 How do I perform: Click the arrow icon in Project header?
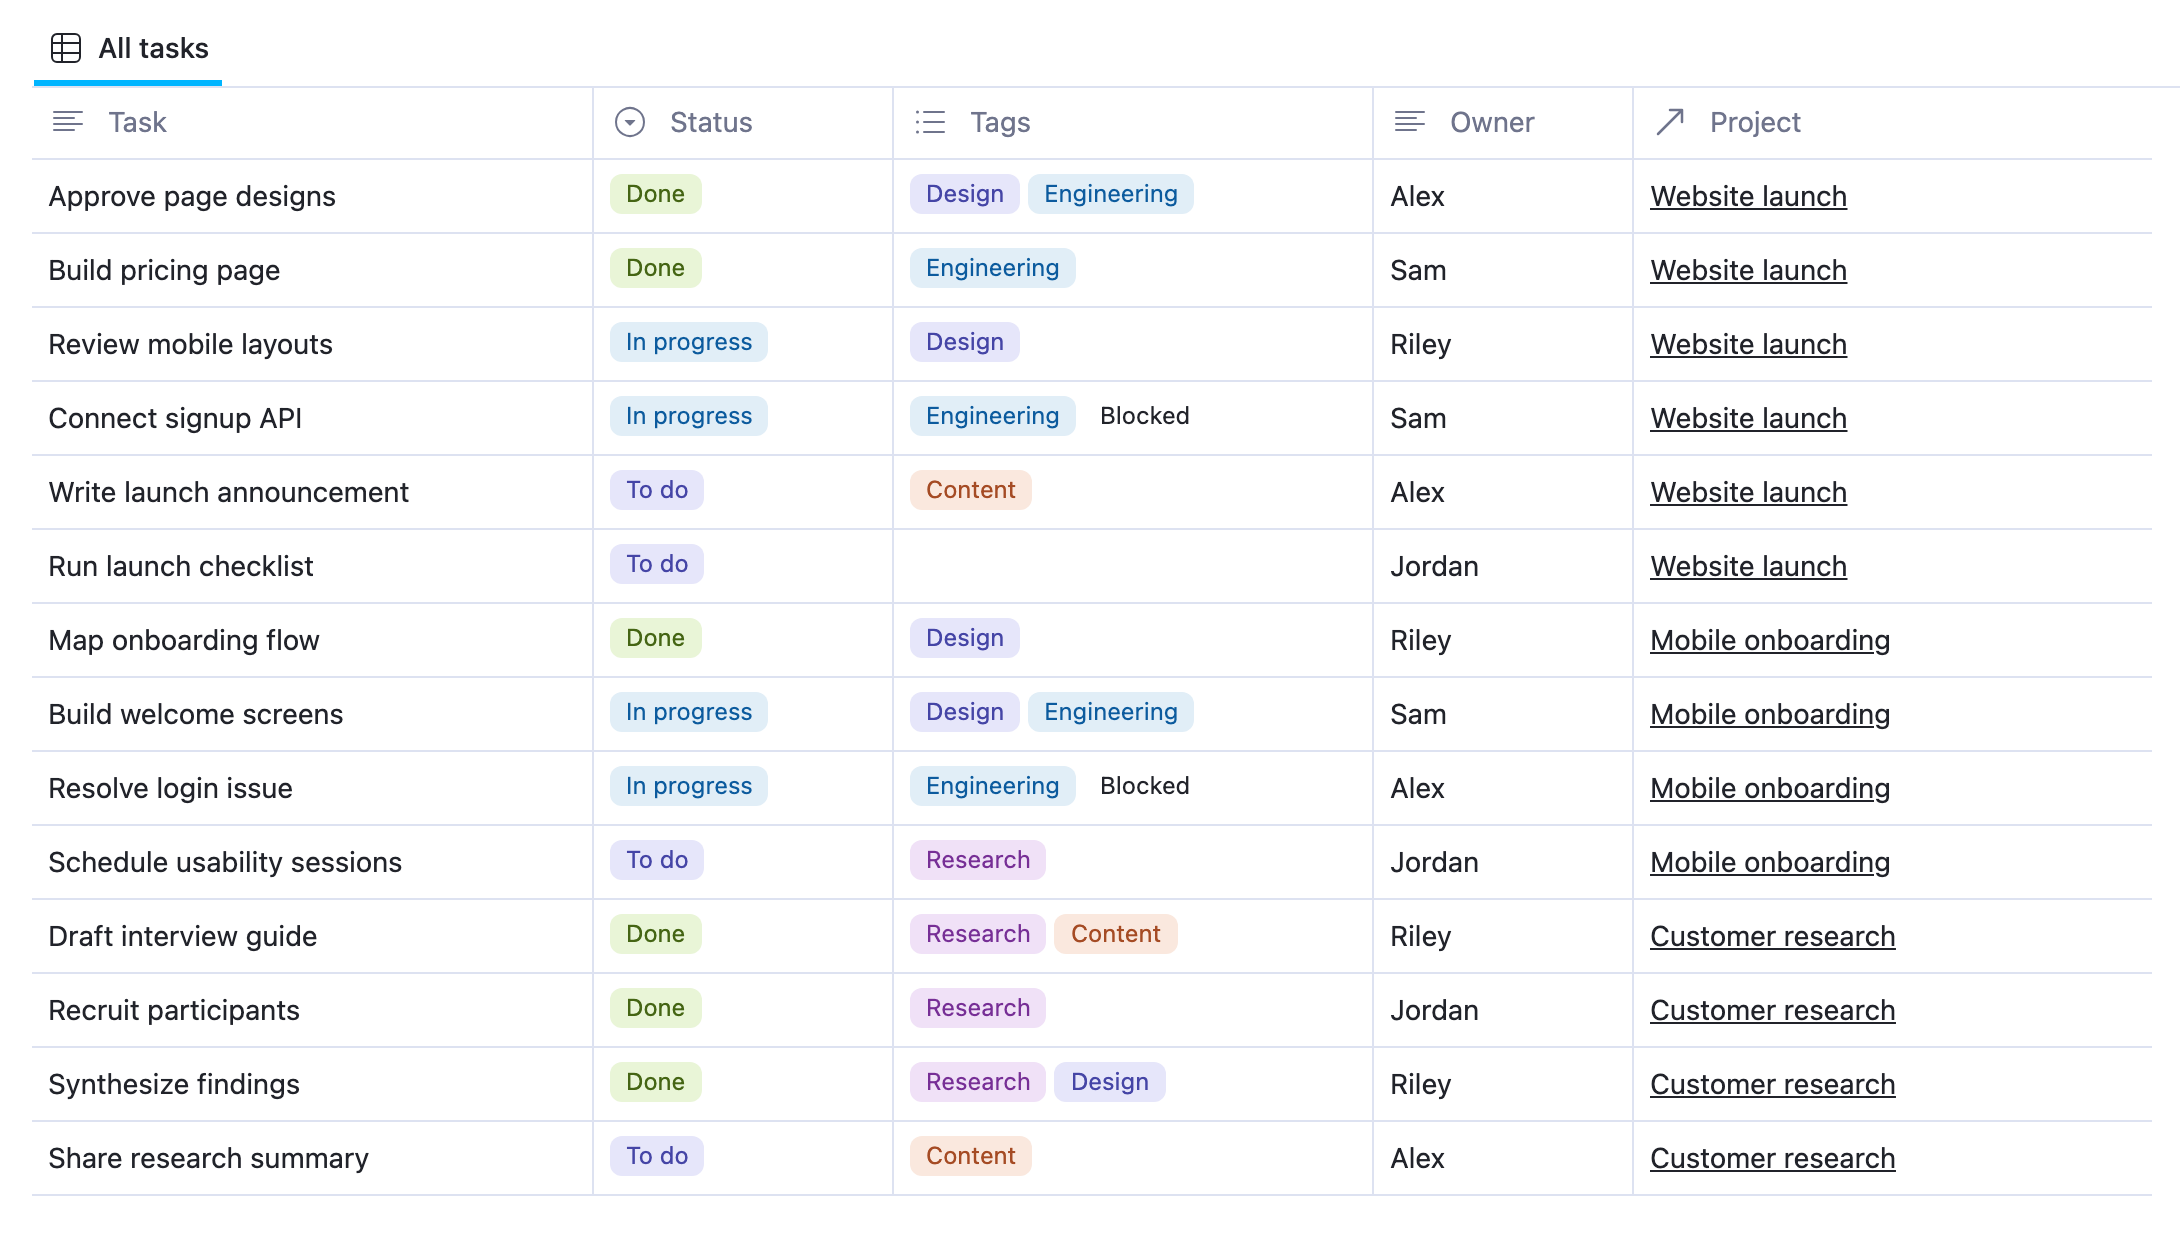point(1670,122)
